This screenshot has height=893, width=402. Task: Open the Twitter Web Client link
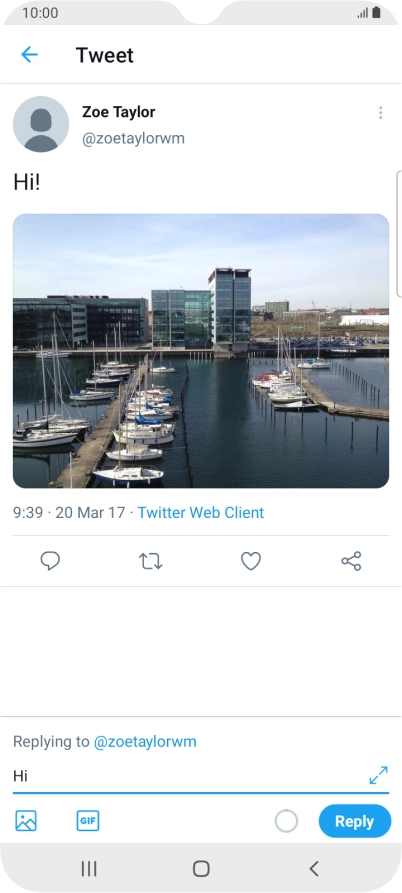201,513
